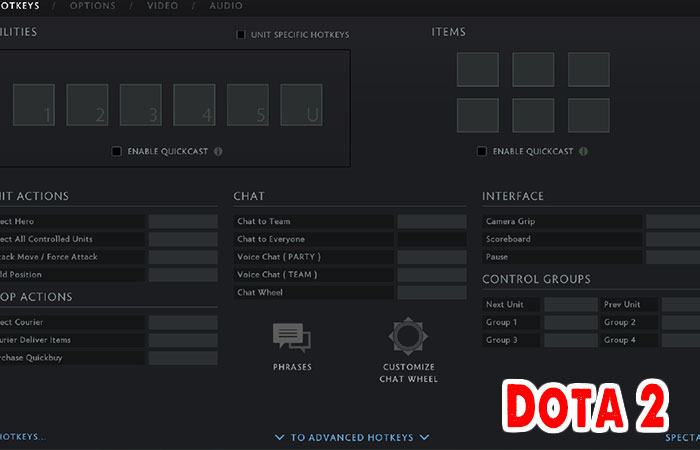Image resolution: width=700 pixels, height=450 pixels.
Task: Open the Phrases speech bubble icon
Action: click(x=292, y=337)
